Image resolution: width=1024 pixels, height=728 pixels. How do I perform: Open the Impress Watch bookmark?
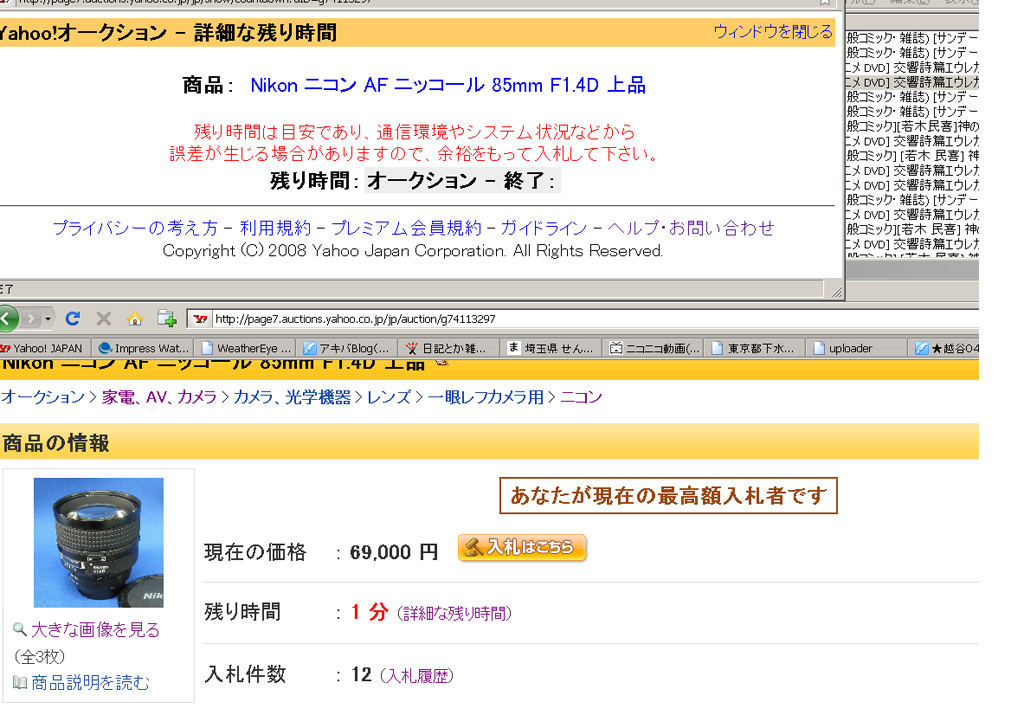pos(144,349)
